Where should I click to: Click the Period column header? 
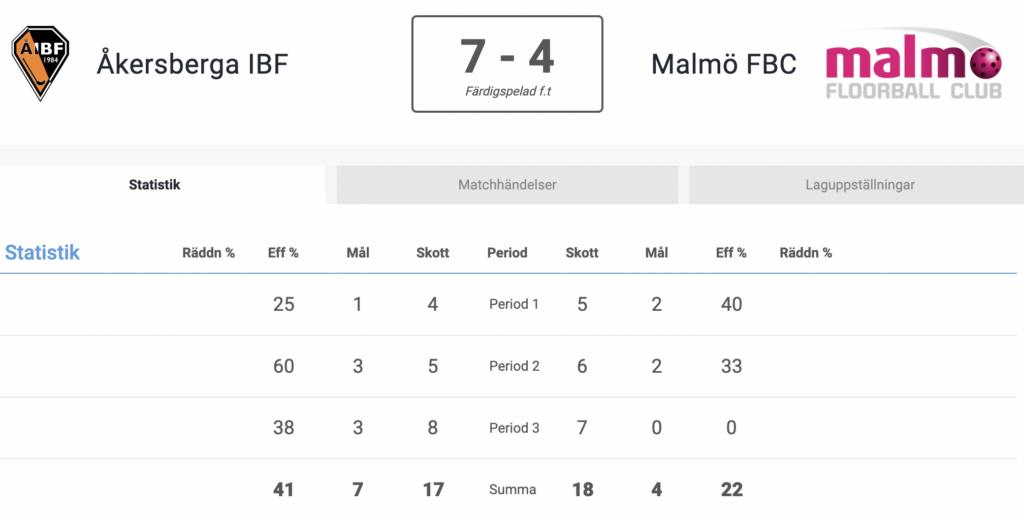[507, 253]
